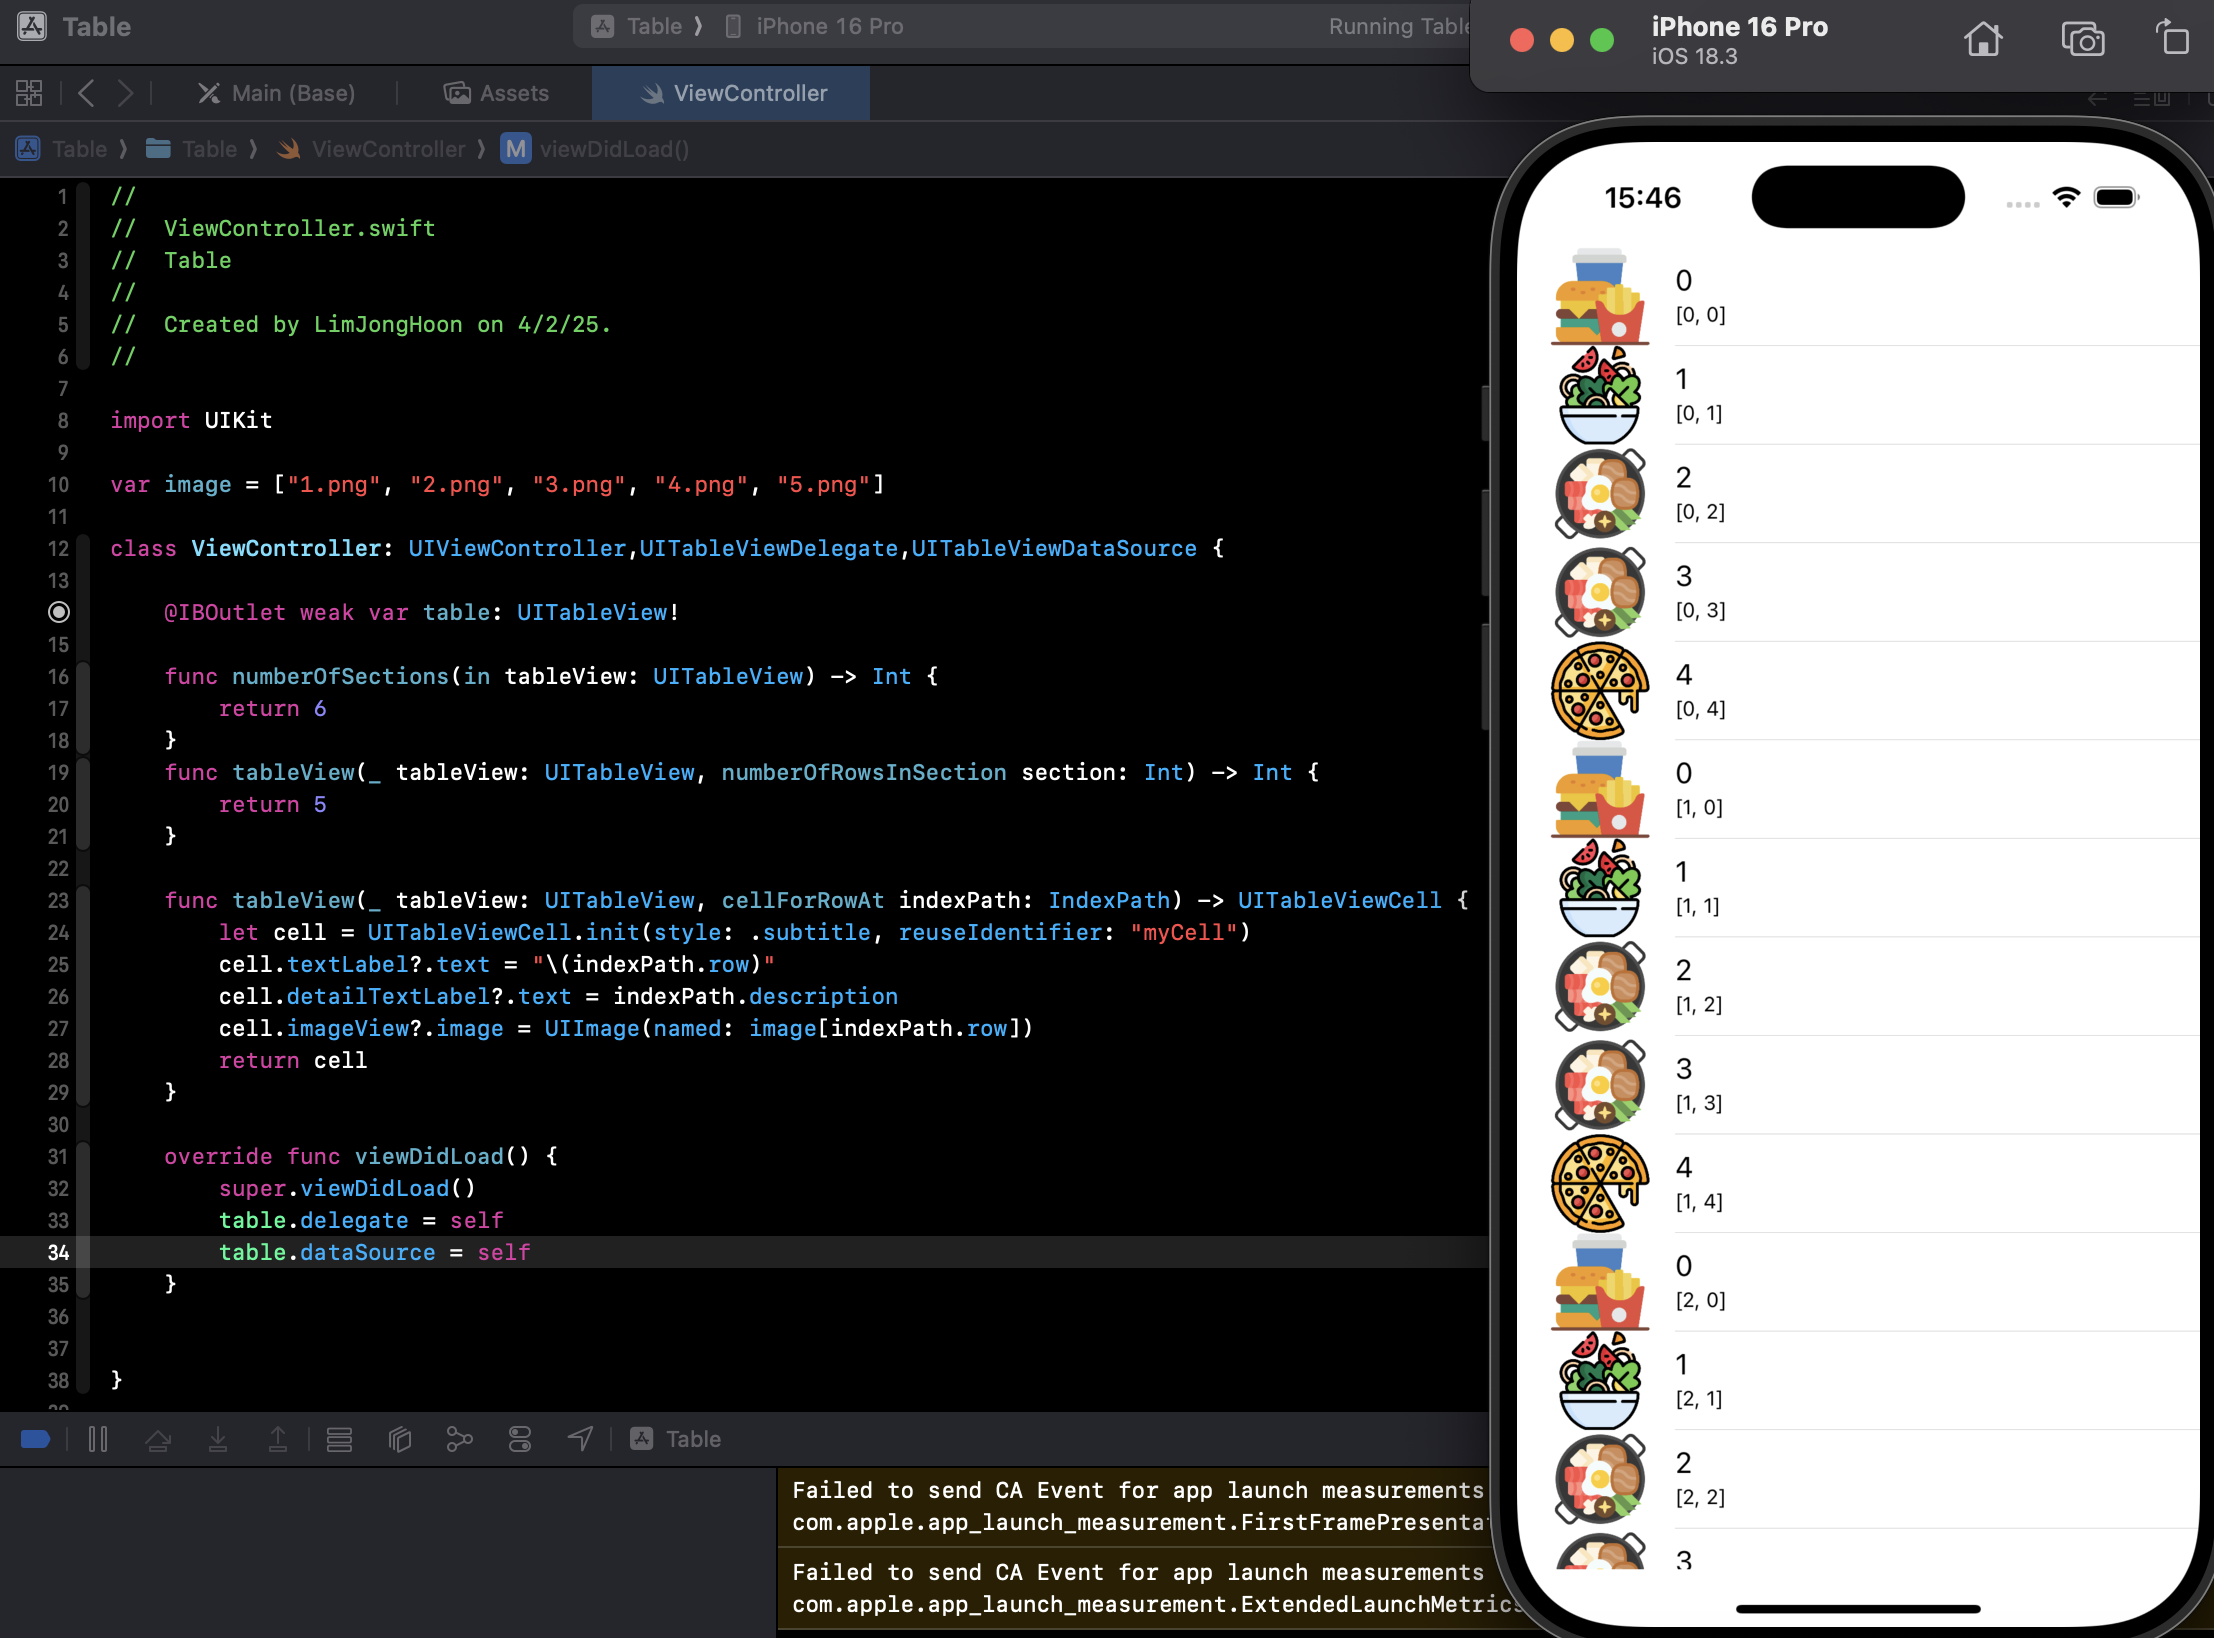2214x1638 pixels.
Task: Click the Debug View Hierarchy icon
Action: pyautogui.click(x=400, y=1439)
